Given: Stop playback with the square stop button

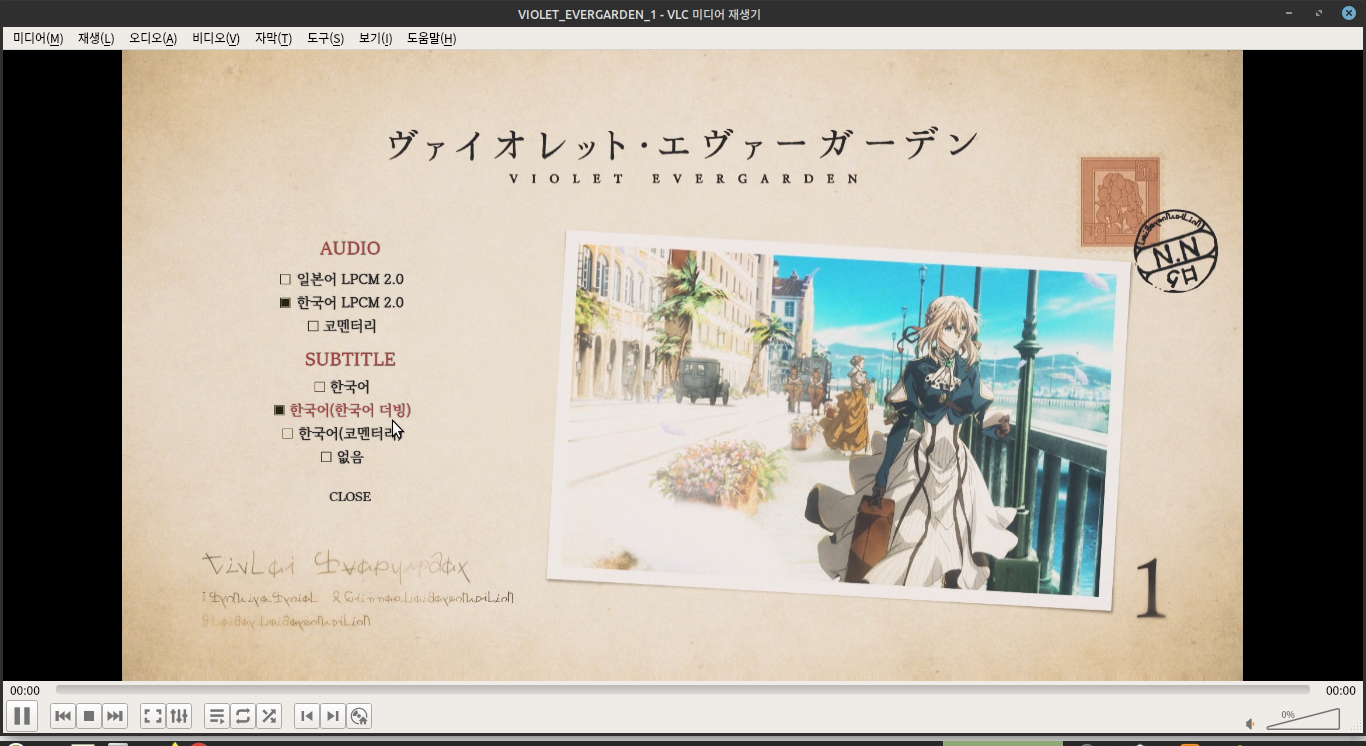Looking at the screenshot, I should 89,716.
